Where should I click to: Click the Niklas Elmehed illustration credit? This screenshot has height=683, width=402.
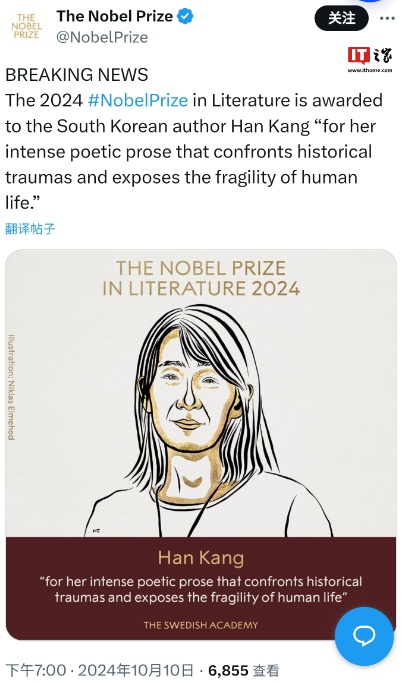click(11, 387)
